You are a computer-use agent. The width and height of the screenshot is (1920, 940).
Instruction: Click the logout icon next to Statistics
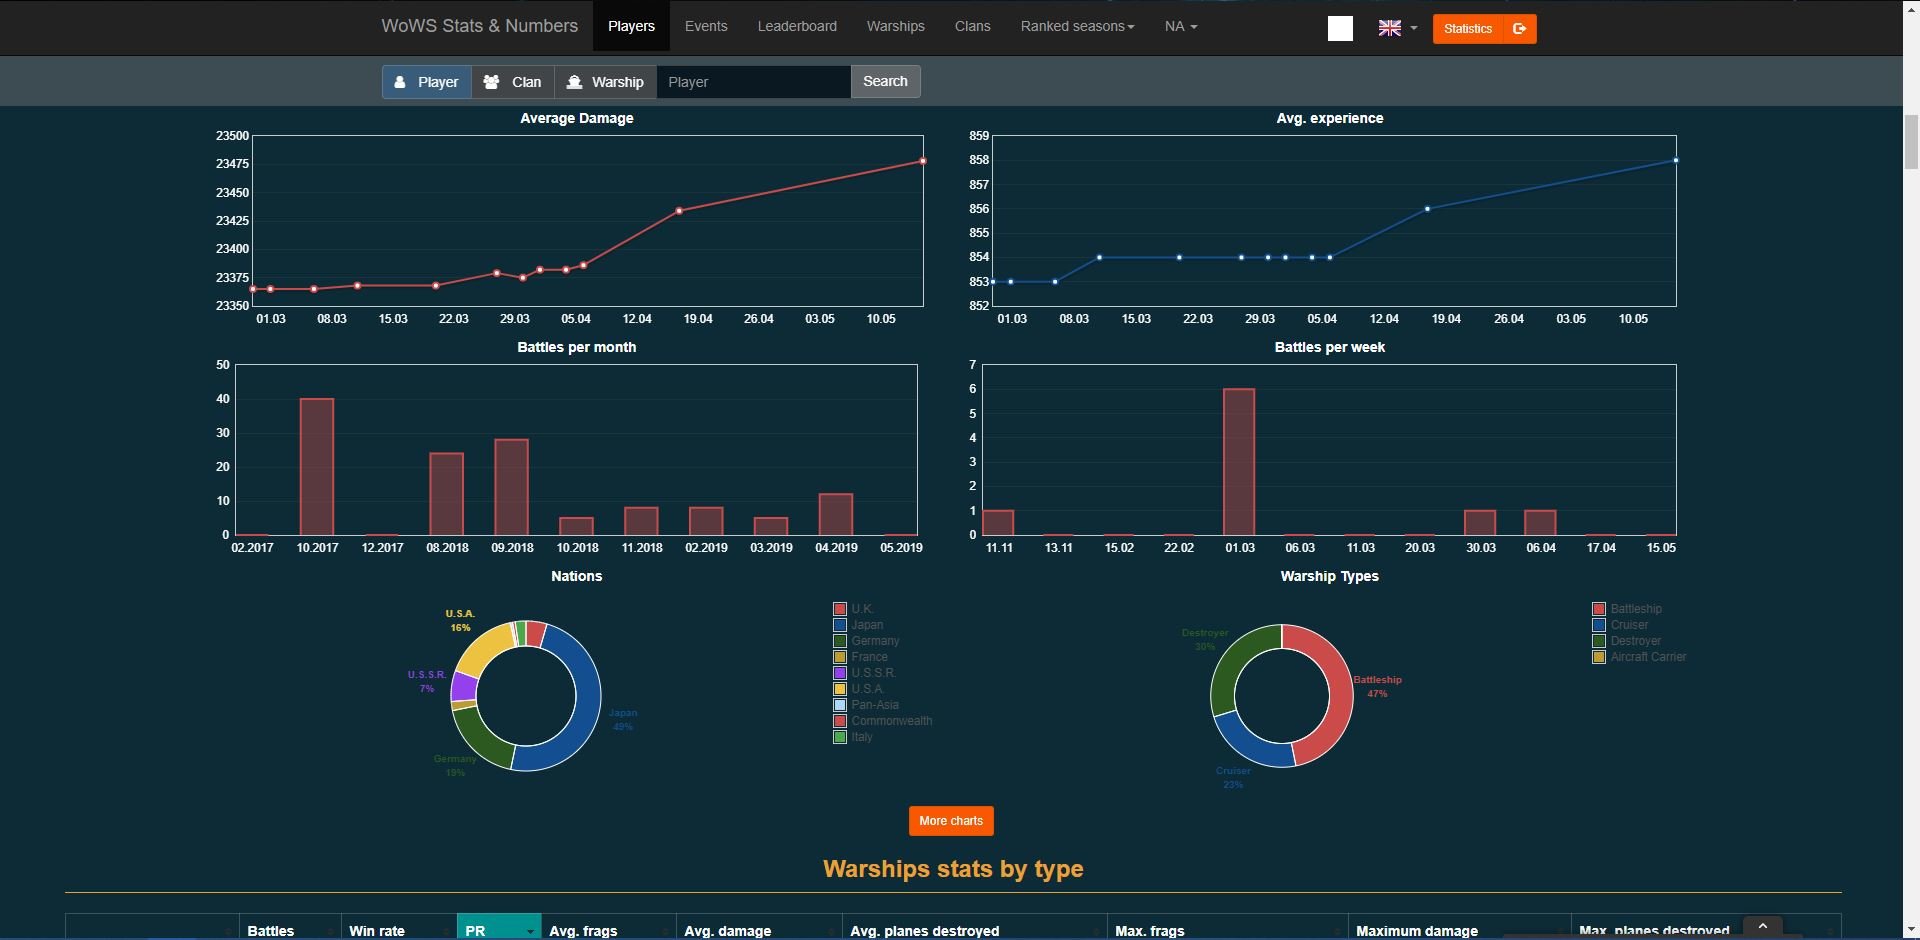coord(1519,29)
